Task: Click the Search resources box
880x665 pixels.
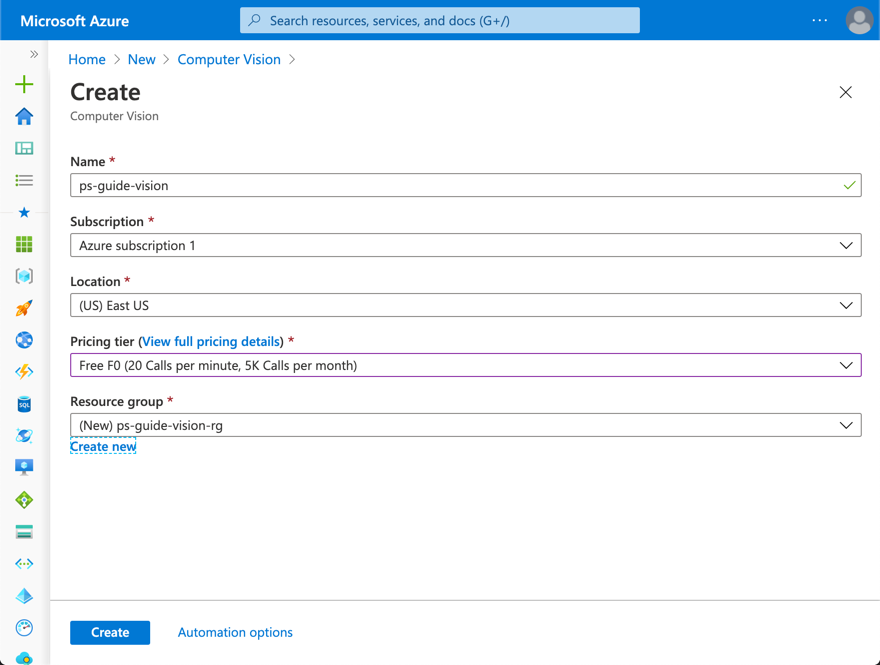Action: pos(440,21)
